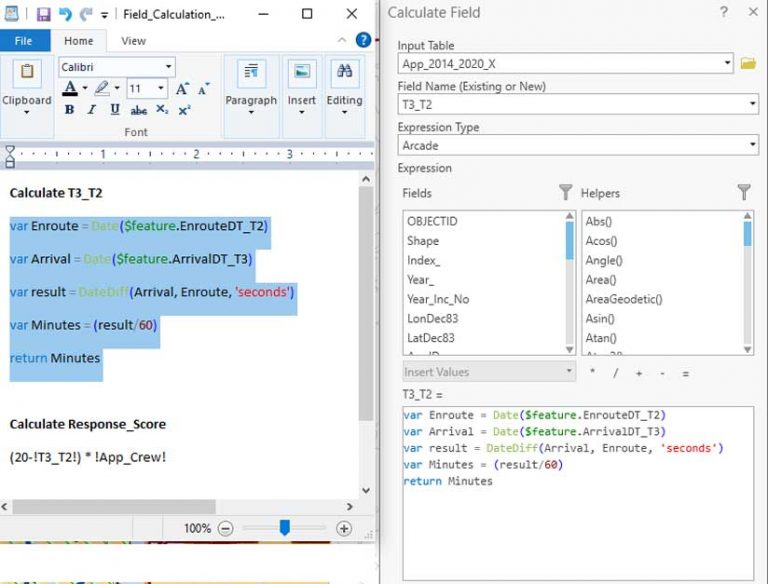Screen dimensions: 768x584
Task: Click the Grow Font icon
Action: click(182, 89)
